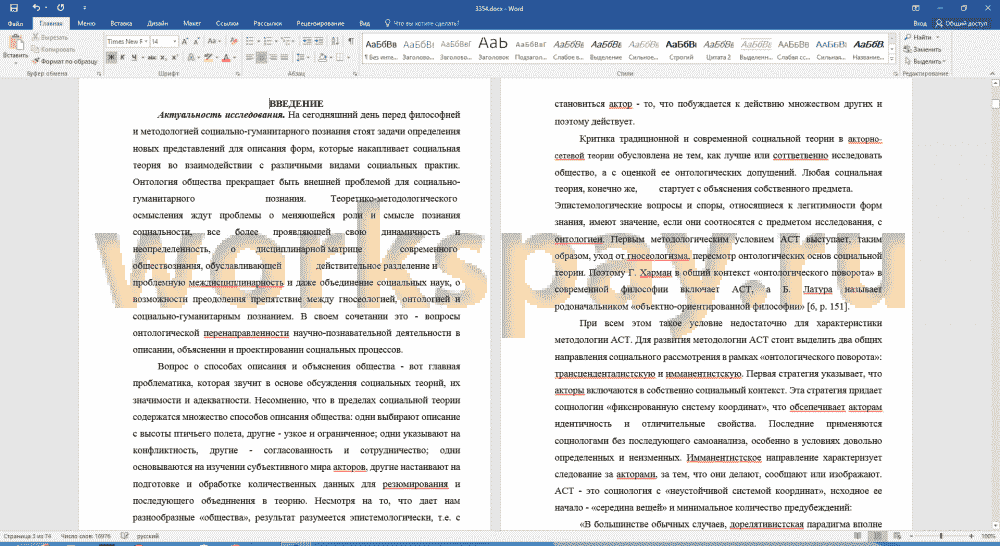
Task: Open bullet list dropdown
Action: point(257,41)
